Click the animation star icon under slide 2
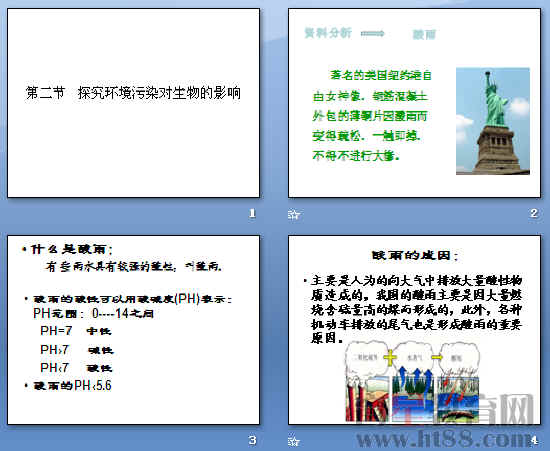The image size is (550, 451). tap(294, 214)
